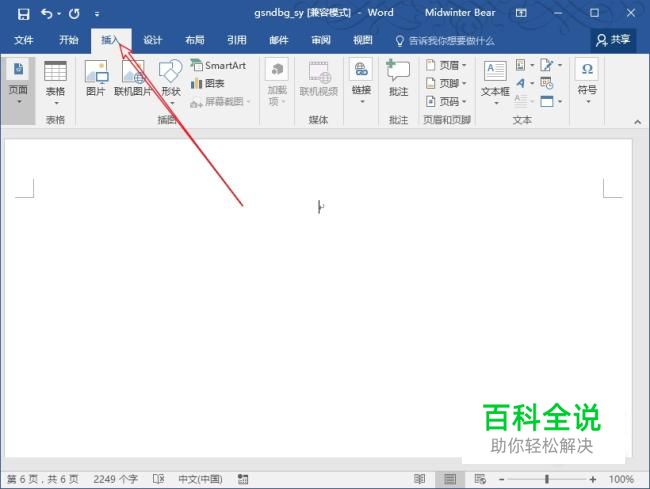Redo via the circular arrow icon
The image size is (650, 489).
[x=74, y=14]
